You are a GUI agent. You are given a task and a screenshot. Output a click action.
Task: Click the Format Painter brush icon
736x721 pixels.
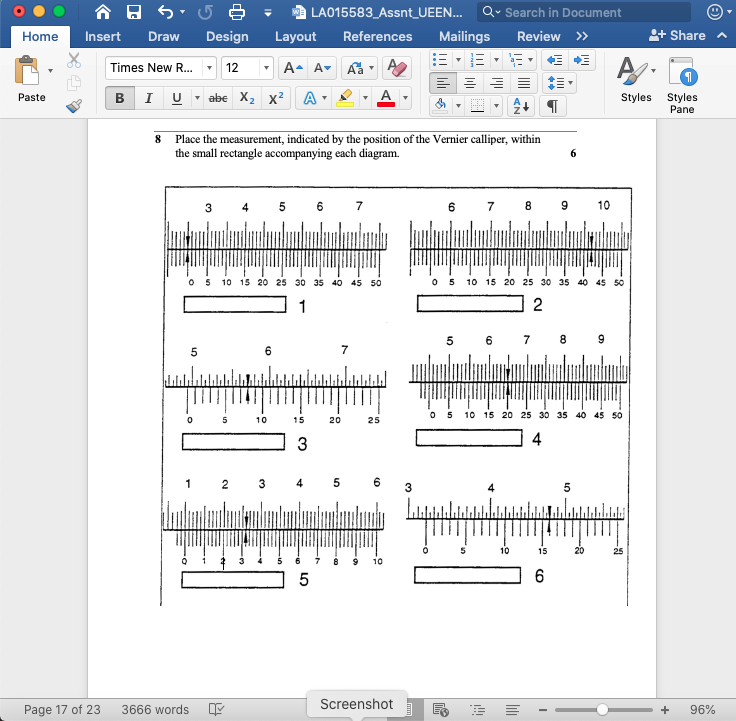click(74, 106)
